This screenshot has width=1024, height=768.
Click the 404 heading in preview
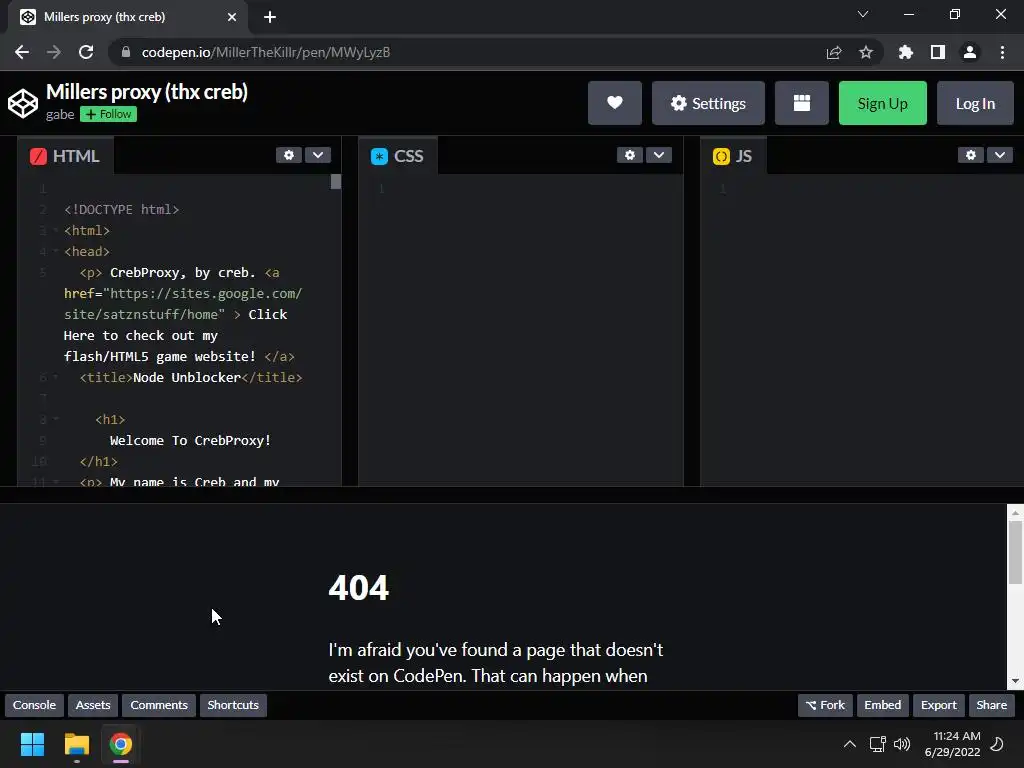359,588
